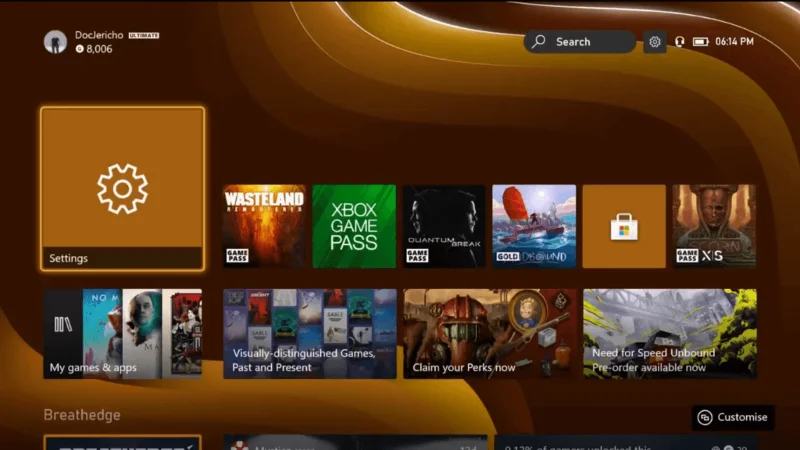Screen dimensions: 800x450
Task: Launch the Dredge Gold game tile
Action: coord(534,226)
